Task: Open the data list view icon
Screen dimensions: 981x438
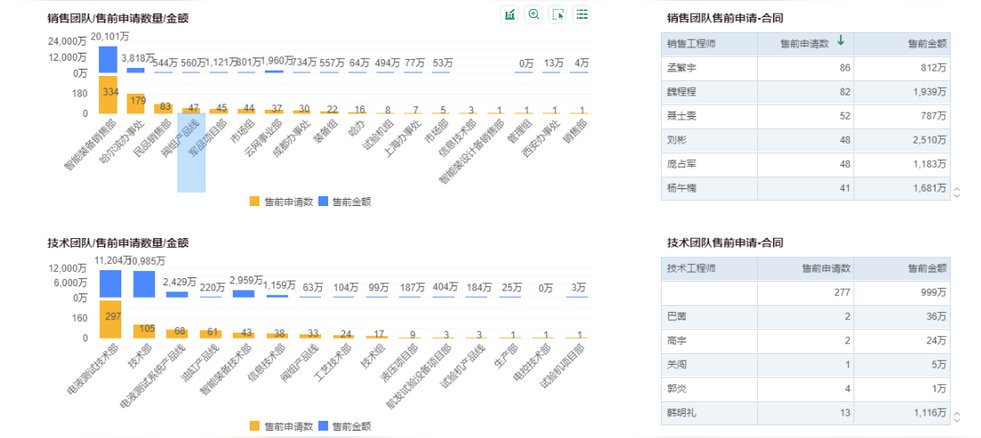Action: click(582, 15)
